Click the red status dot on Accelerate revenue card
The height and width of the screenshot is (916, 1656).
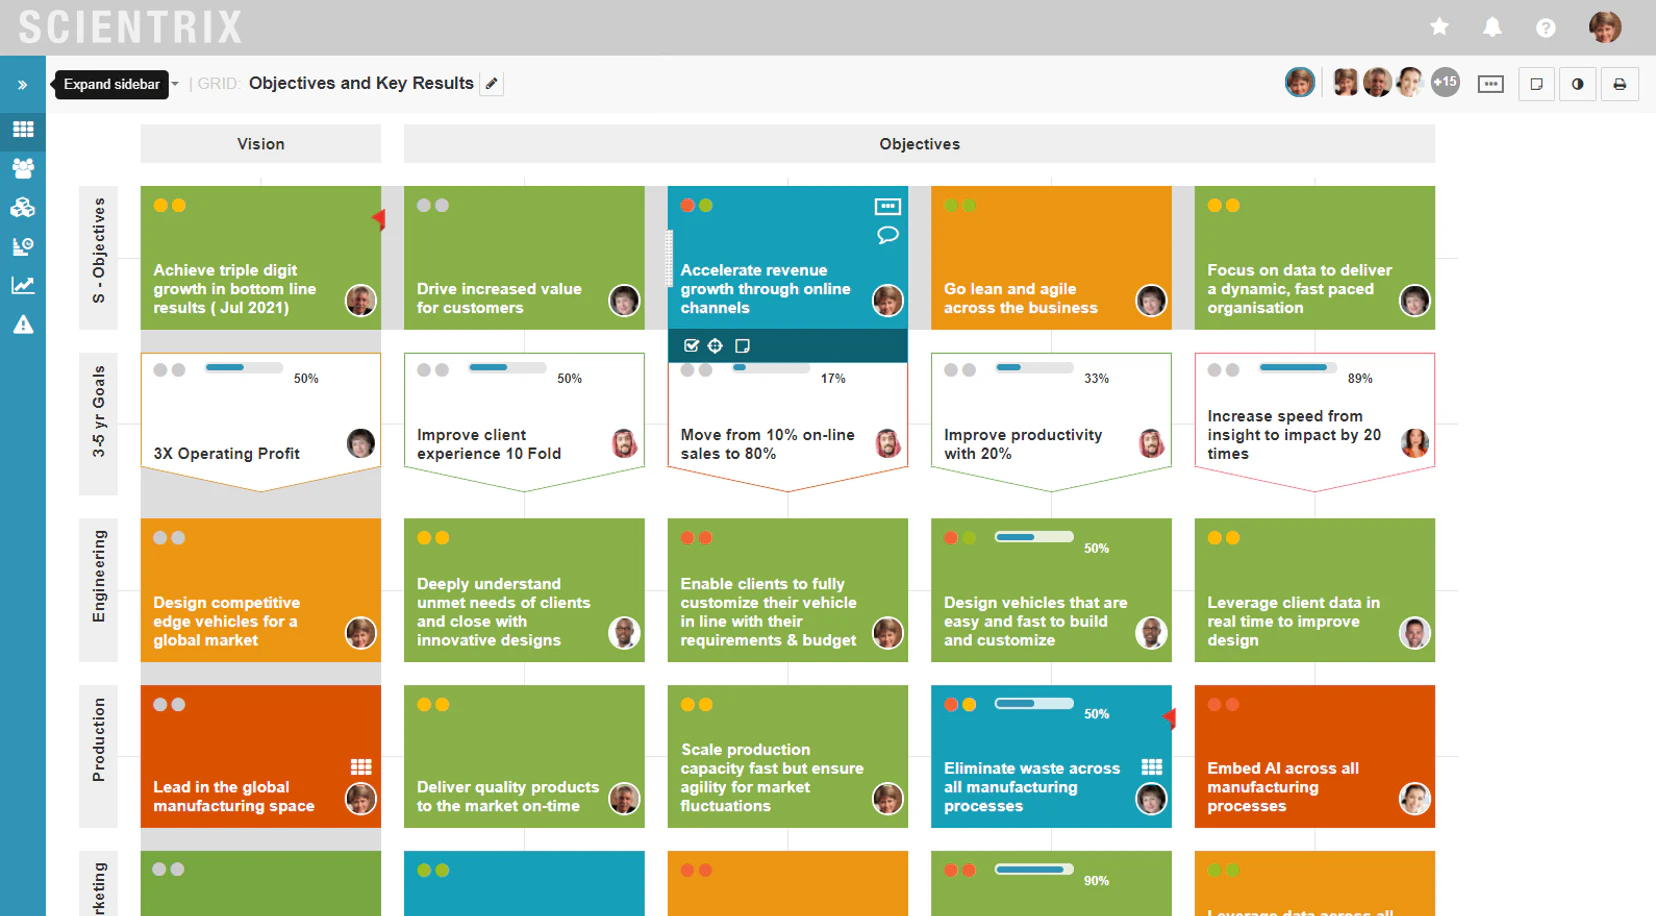688,205
